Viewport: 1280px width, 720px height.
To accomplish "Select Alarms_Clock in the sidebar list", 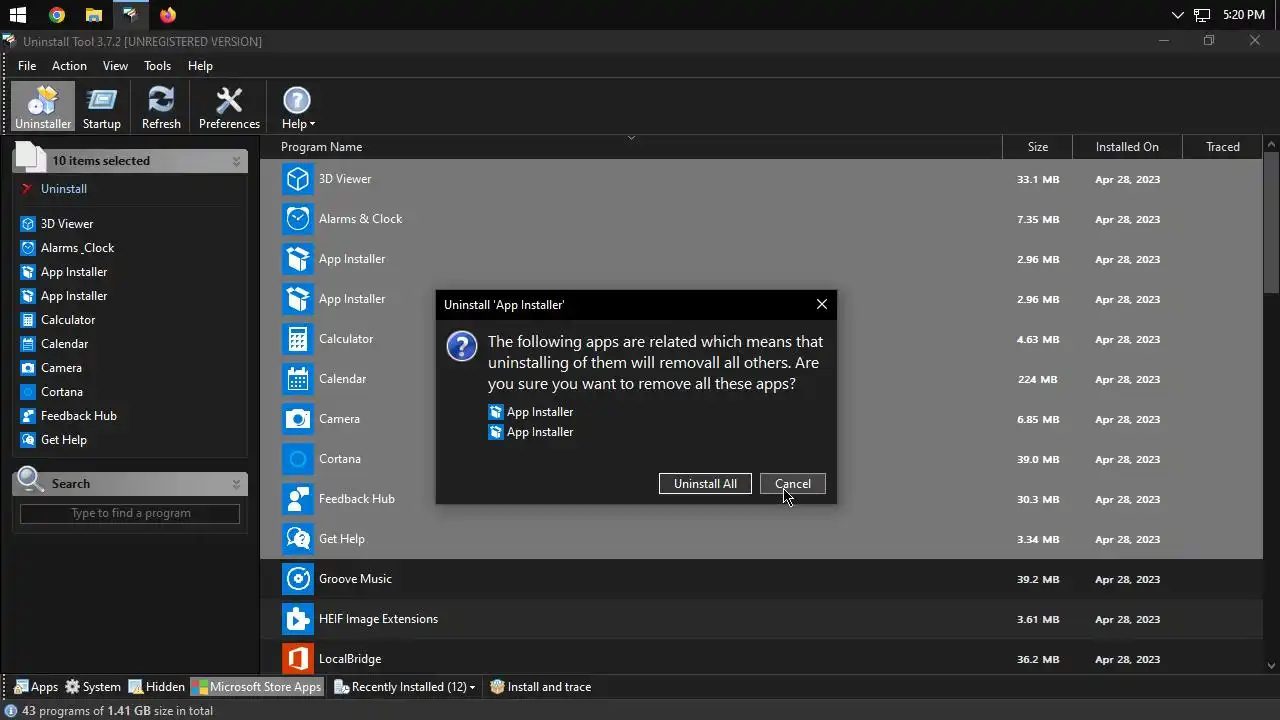I will (77, 248).
